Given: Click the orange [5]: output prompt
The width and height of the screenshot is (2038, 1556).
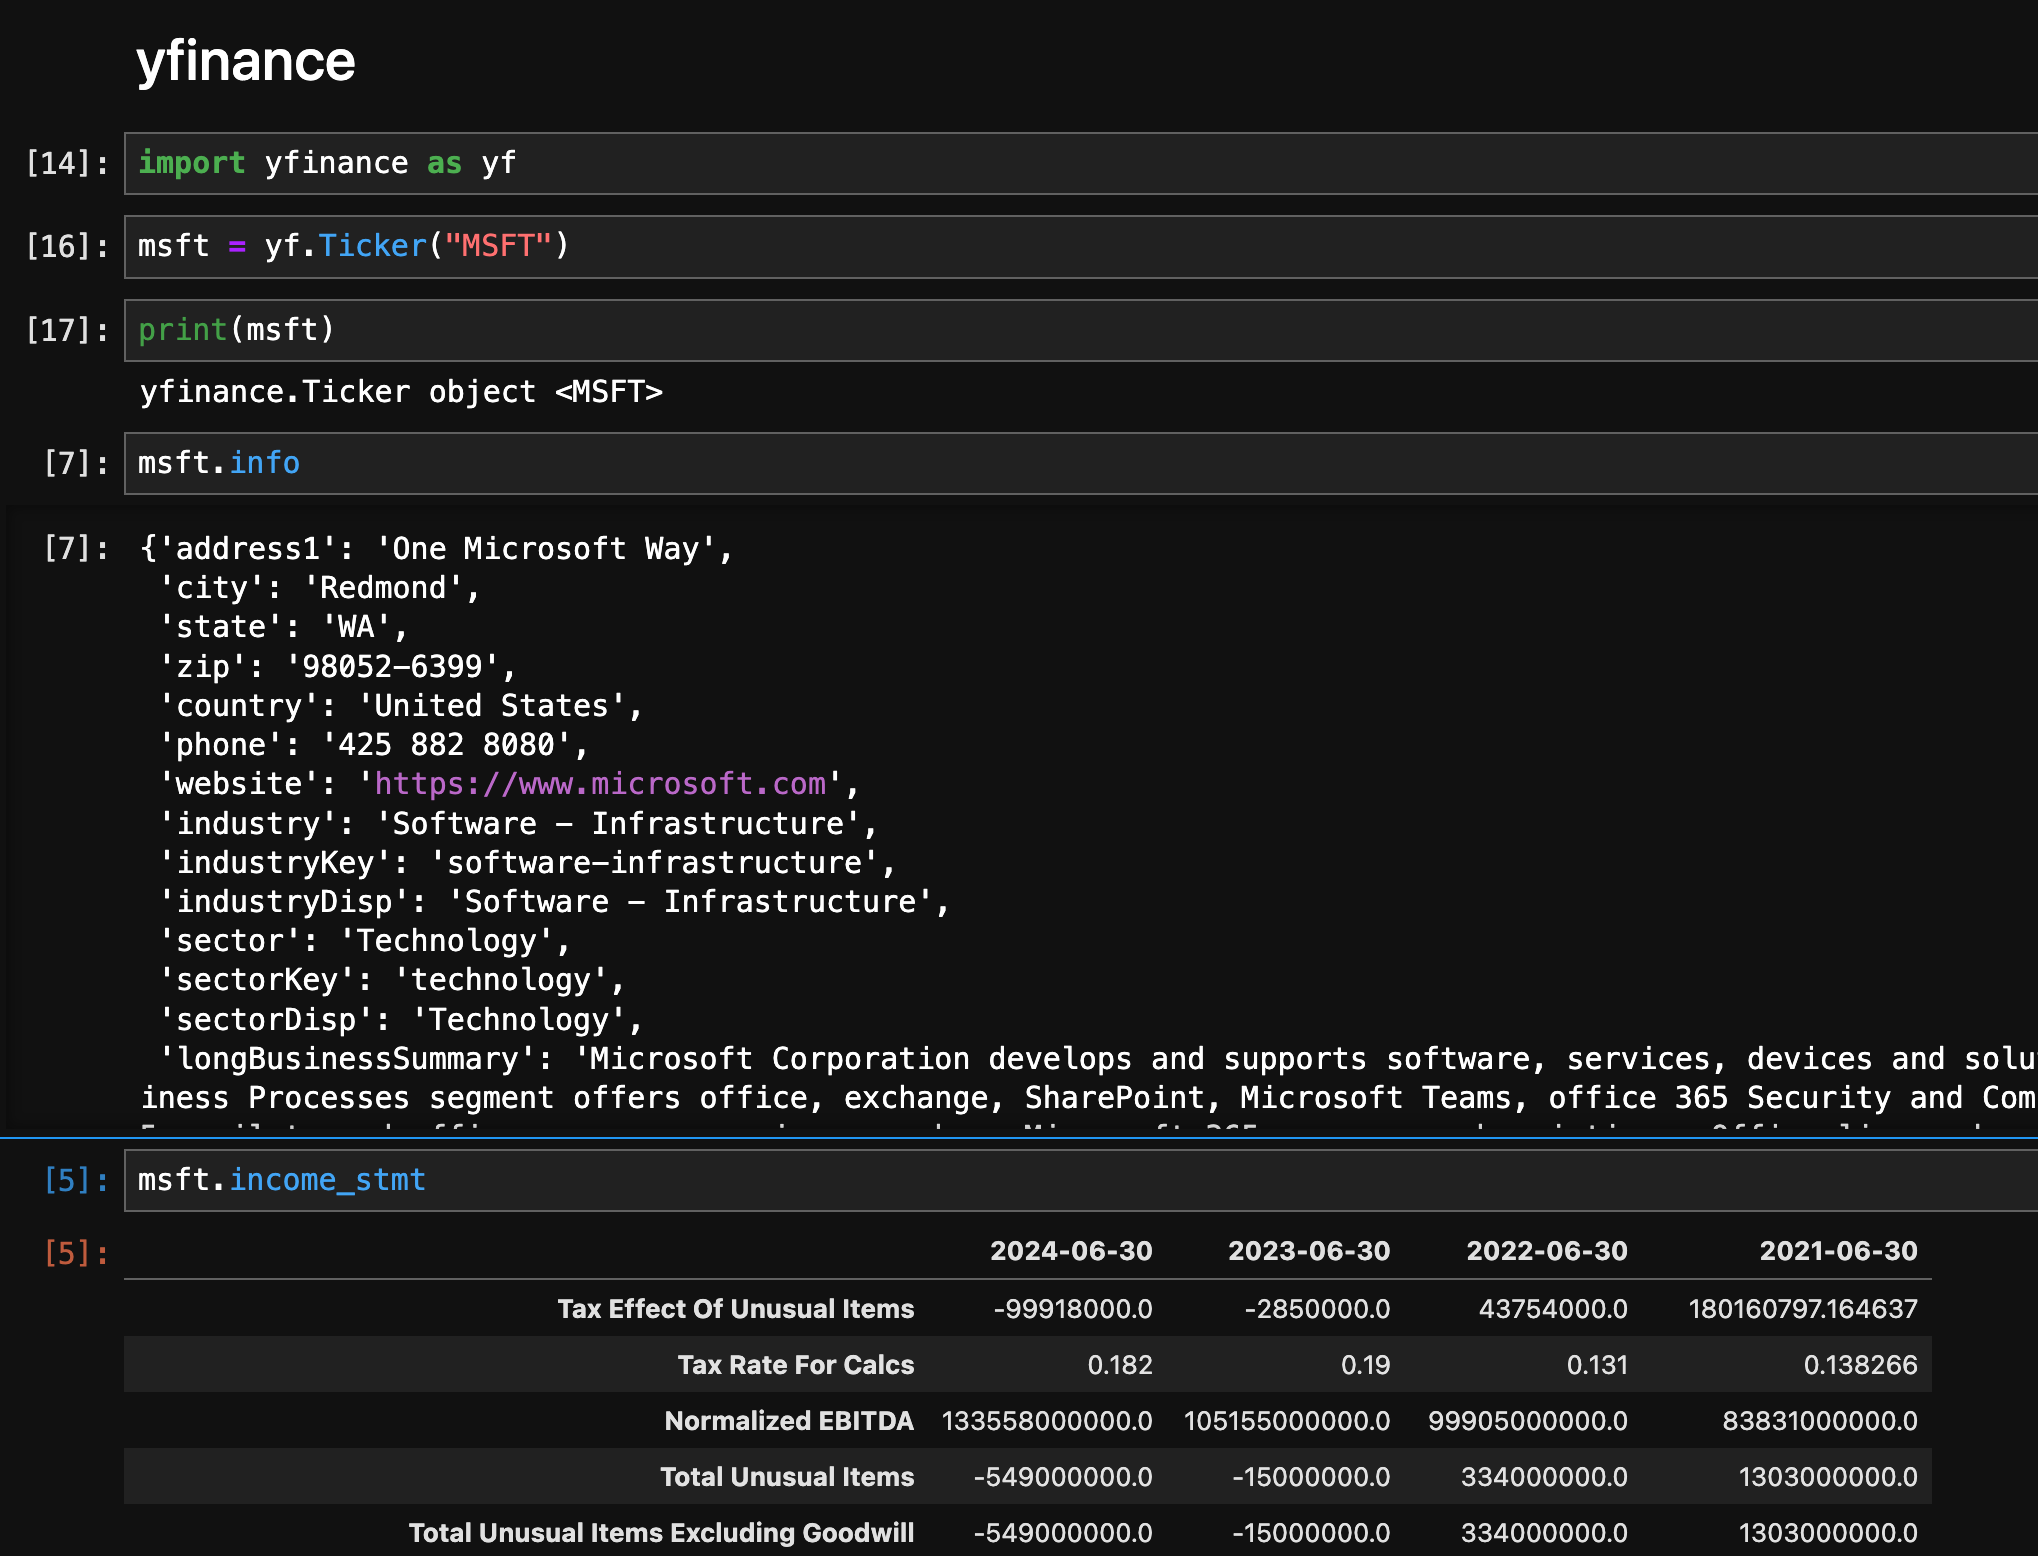Looking at the screenshot, I should coord(76,1253).
